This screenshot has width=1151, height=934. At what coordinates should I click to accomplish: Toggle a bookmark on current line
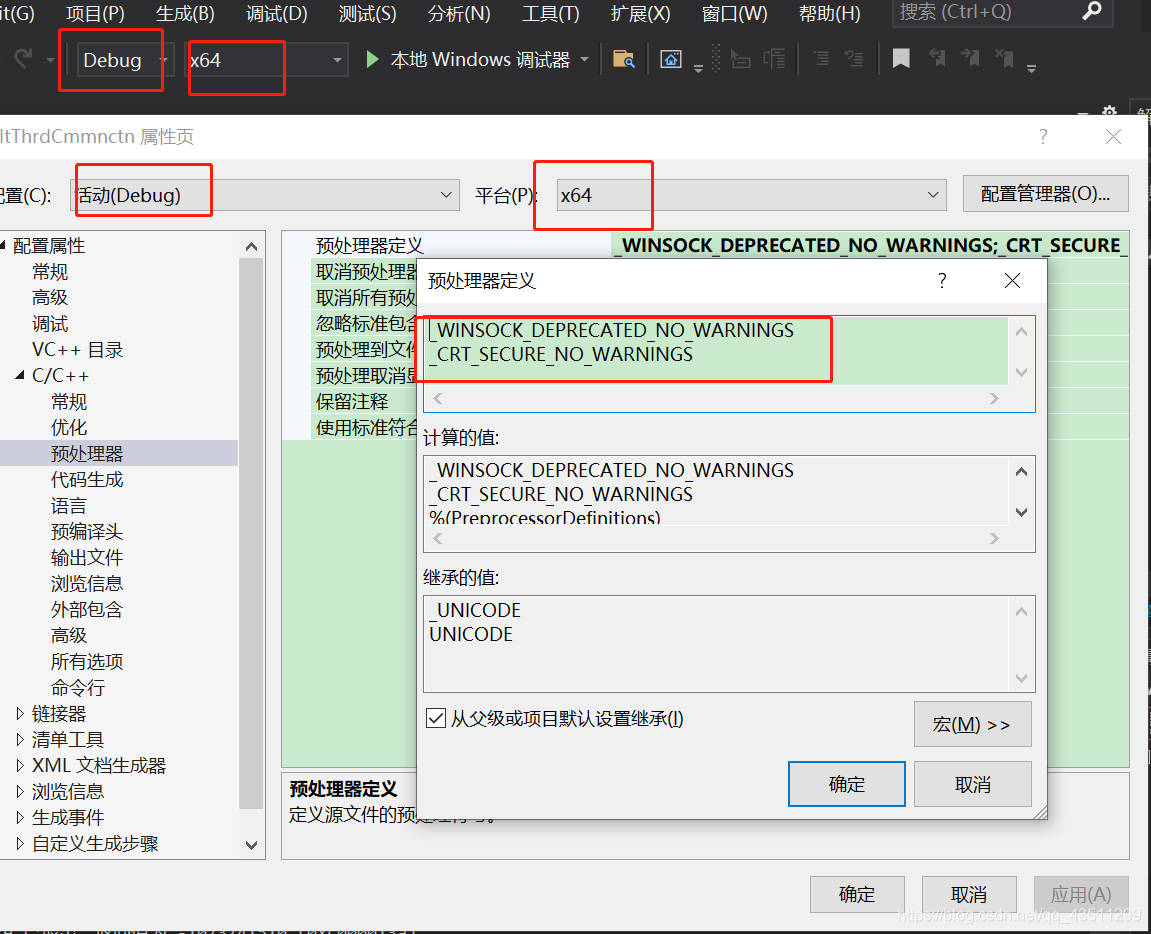click(x=900, y=58)
